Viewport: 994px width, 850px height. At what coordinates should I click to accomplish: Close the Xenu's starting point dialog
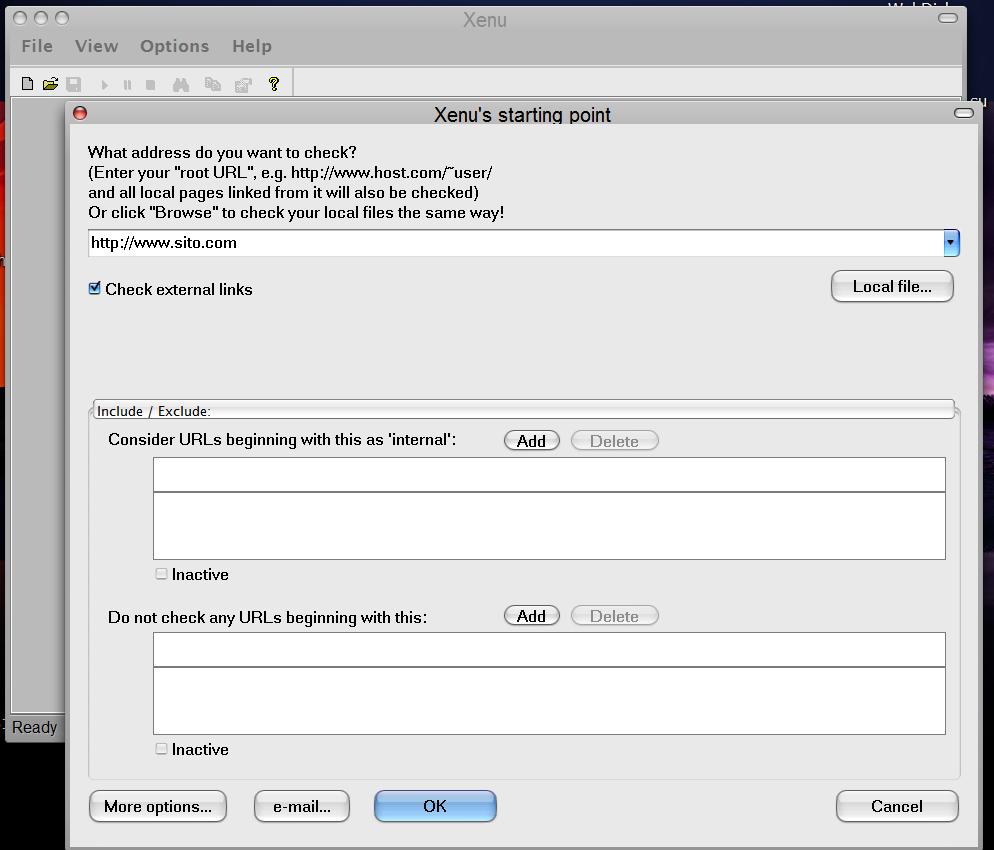pos(80,113)
